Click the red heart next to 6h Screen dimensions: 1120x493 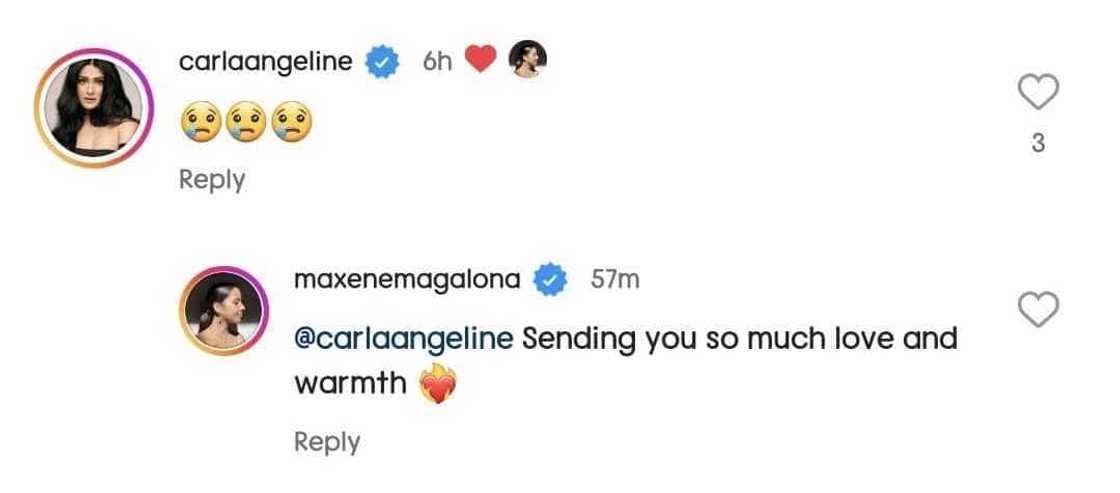(x=482, y=62)
